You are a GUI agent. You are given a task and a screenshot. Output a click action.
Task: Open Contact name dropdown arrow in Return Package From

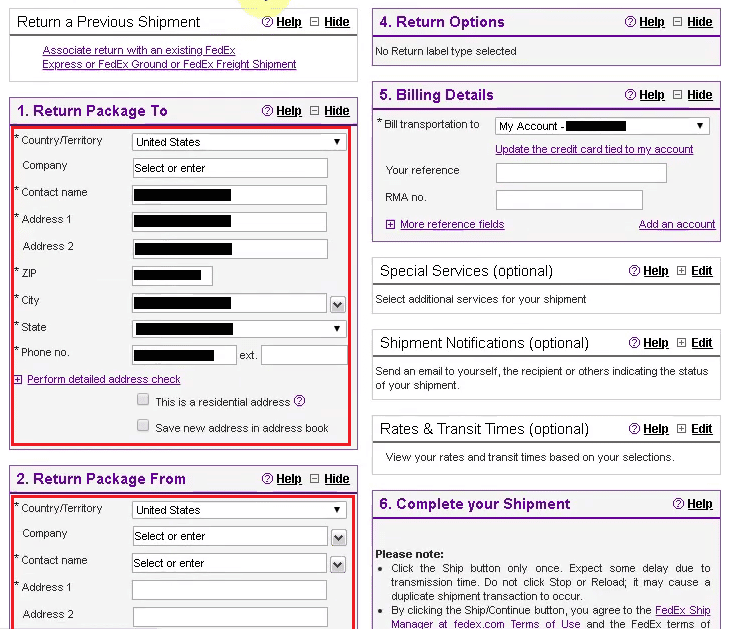[338, 565]
